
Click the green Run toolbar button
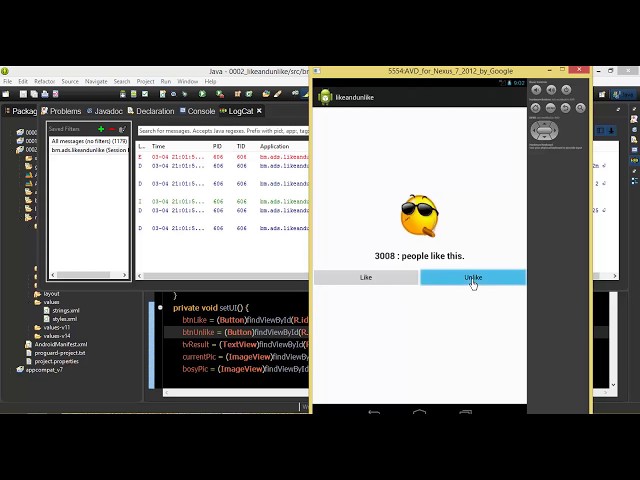click(202, 94)
